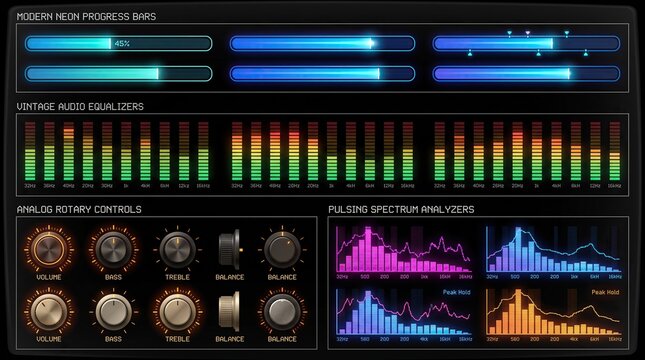The image size is (645, 360).
Task: Turn the dark VOLUME knob with orange ring
Action: 49,249
